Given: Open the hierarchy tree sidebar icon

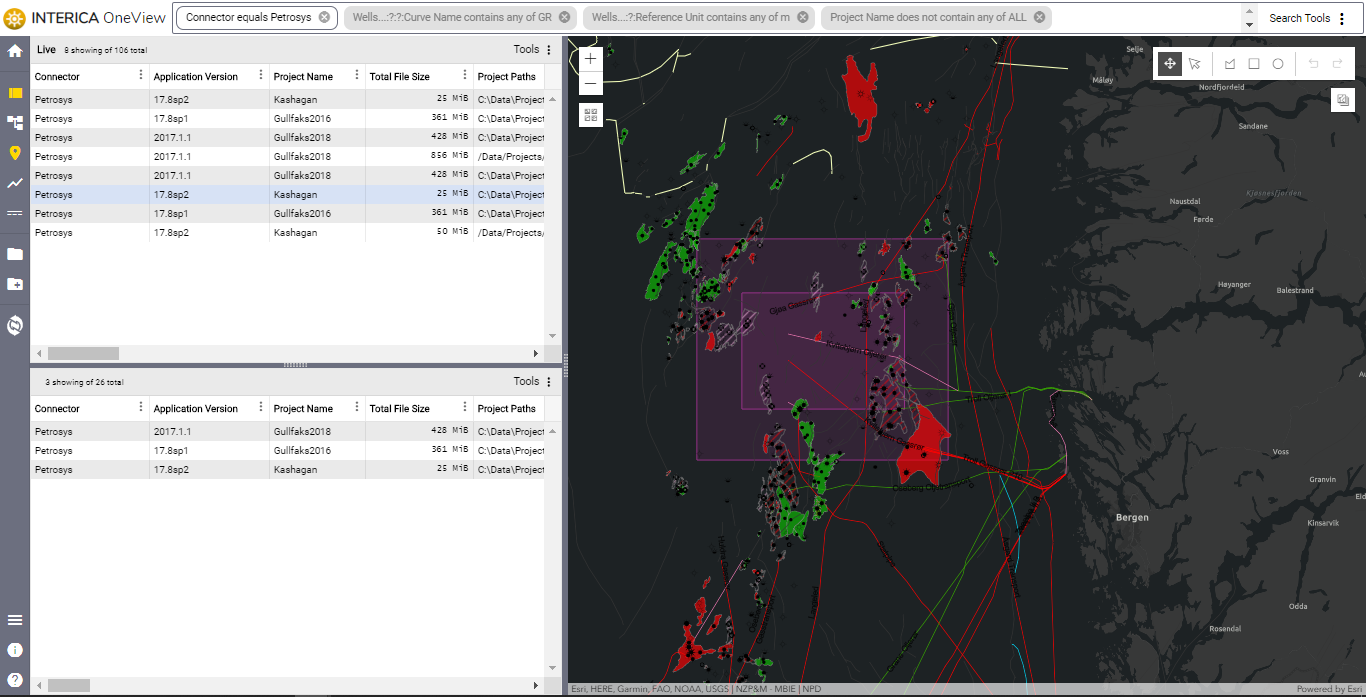Looking at the screenshot, I should click(15, 122).
